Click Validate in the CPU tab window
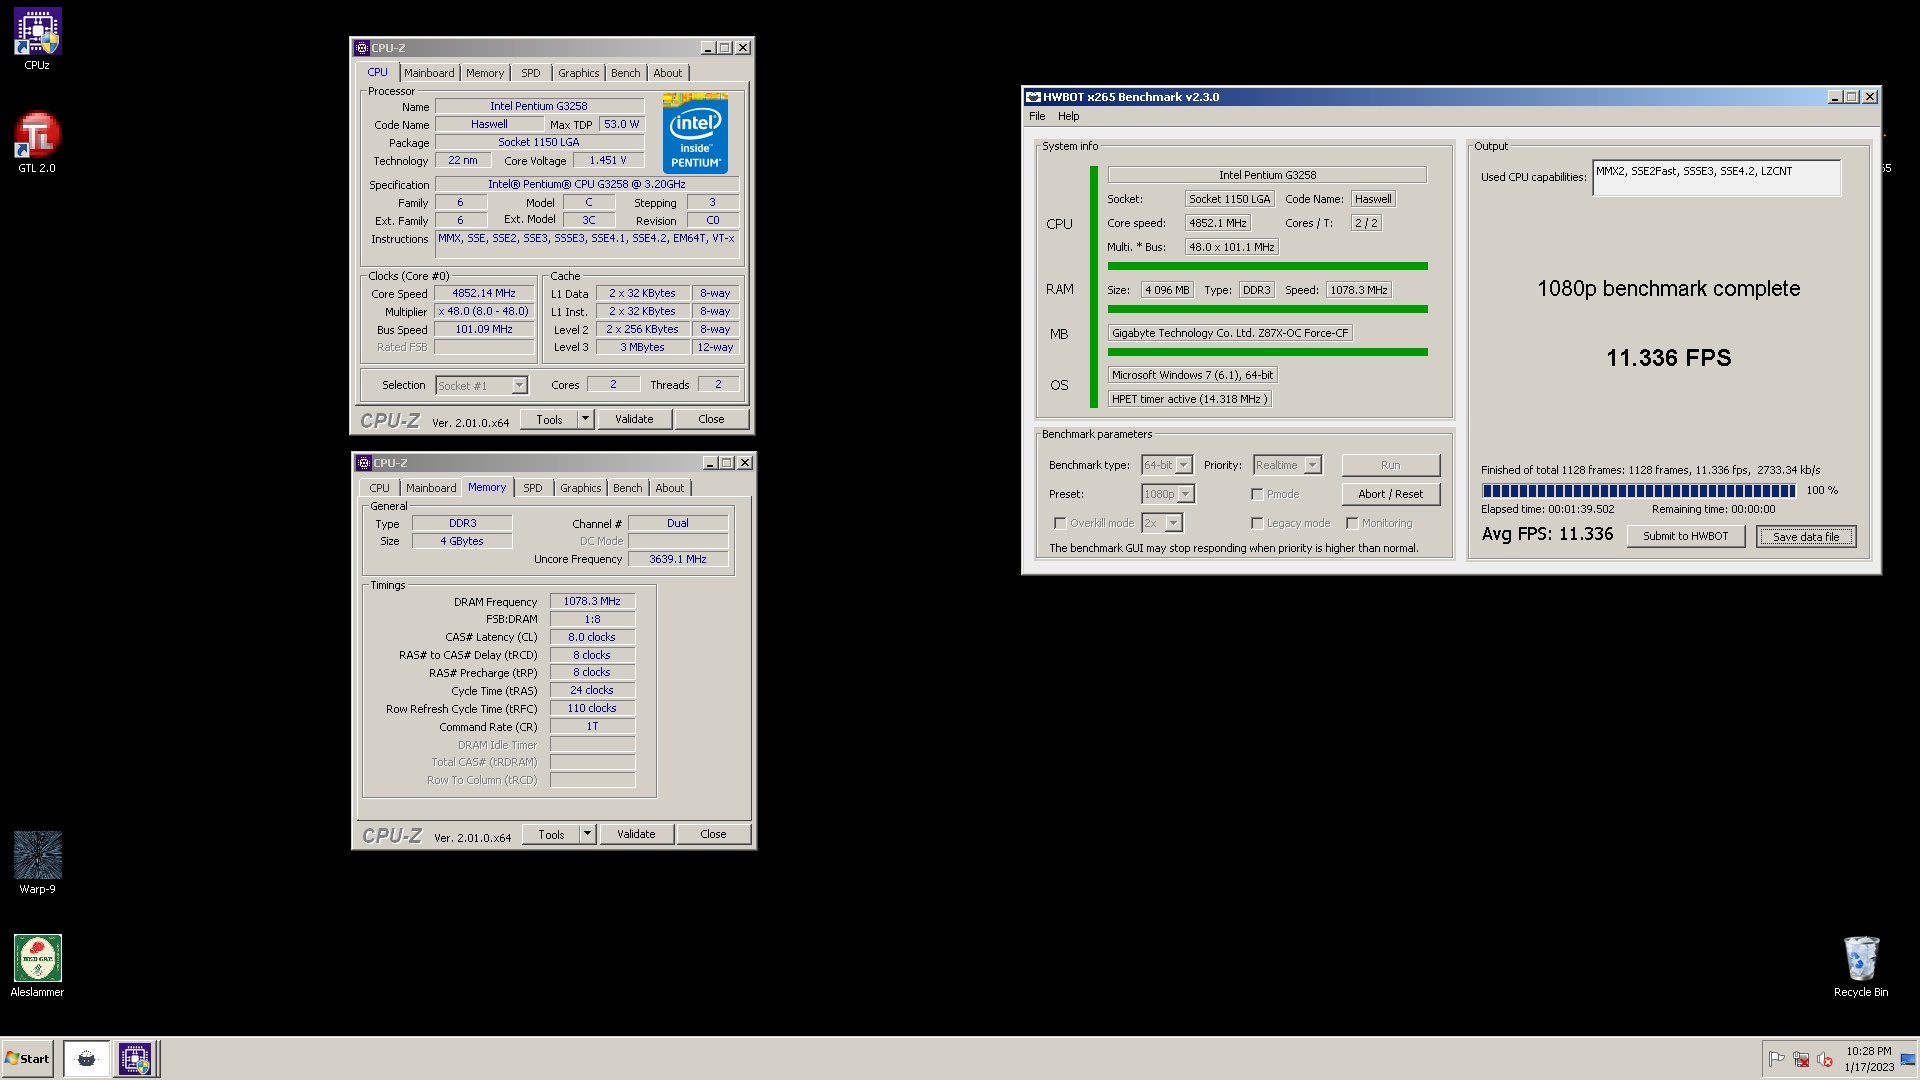The image size is (1920, 1080). click(634, 419)
